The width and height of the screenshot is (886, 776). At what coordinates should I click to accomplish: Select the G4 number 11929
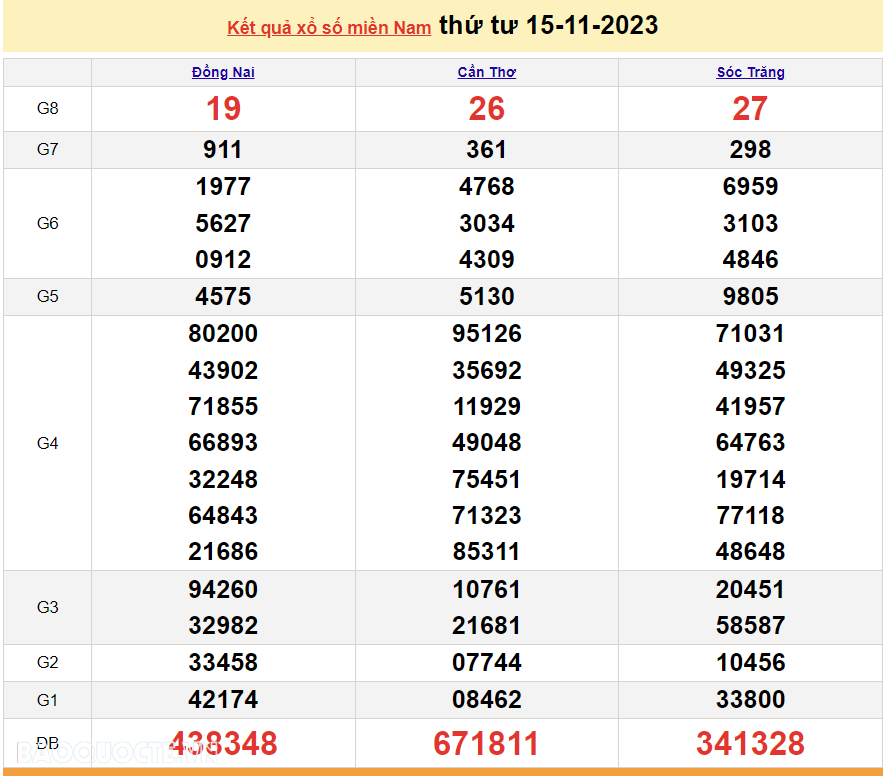[x=487, y=406]
